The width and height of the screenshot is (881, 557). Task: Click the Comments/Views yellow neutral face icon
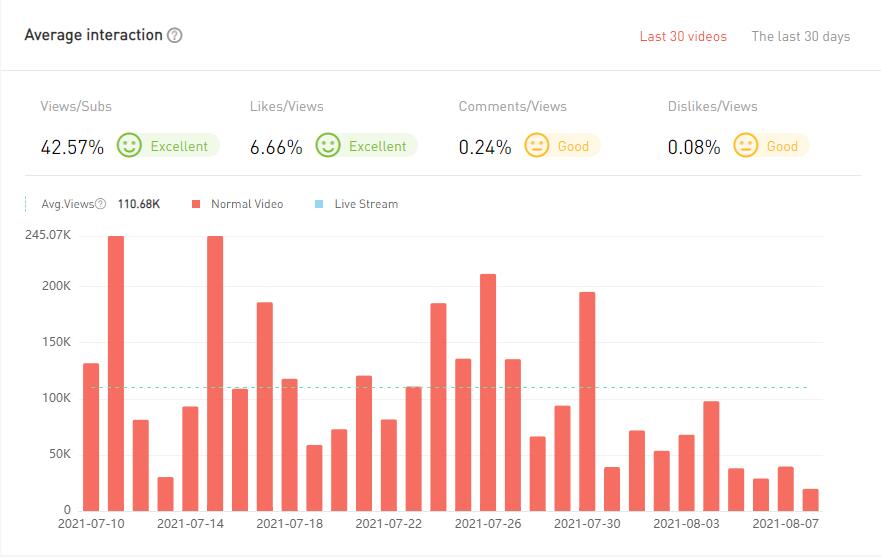pyautogui.click(x=537, y=146)
